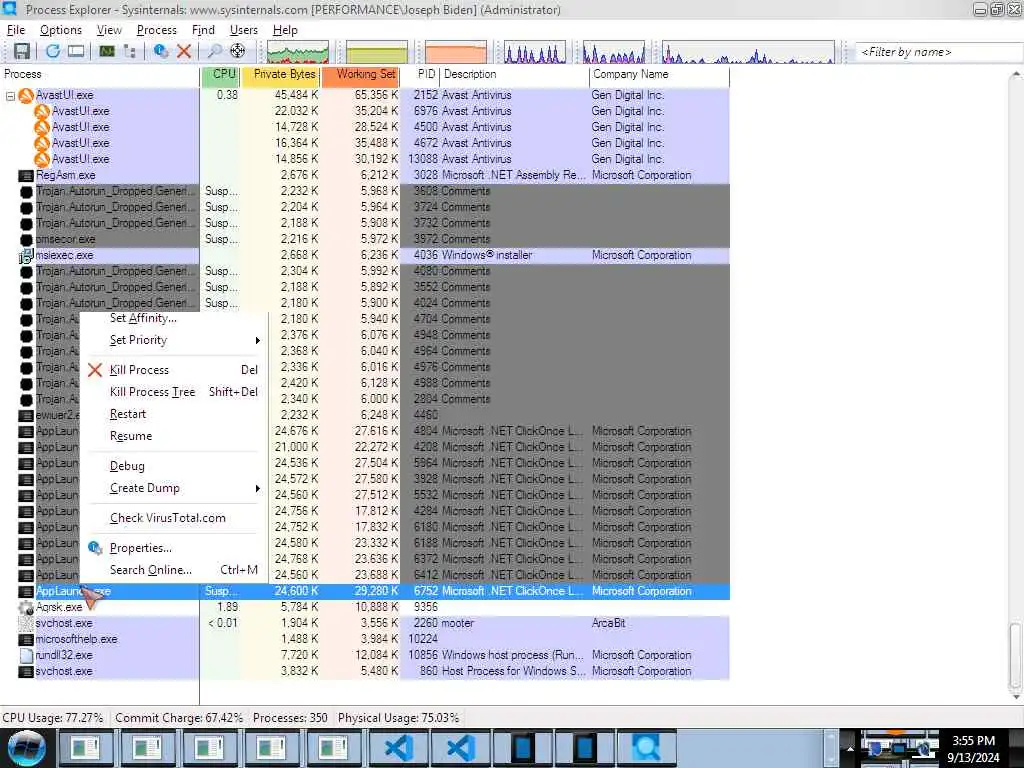This screenshot has width=1024, height=768.
Task: Choose Debug in the context menu
Action: (x=174, y=466)
